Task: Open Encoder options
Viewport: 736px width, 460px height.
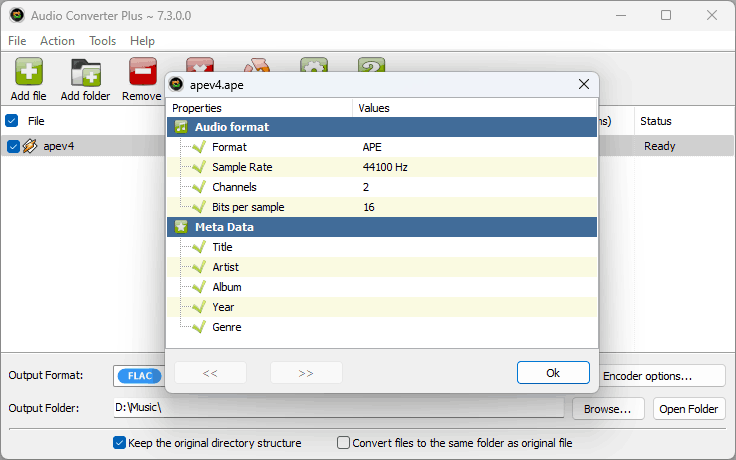Action: pos(662,376)
